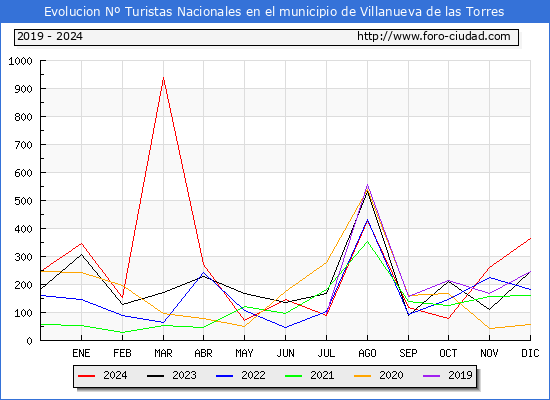This screenshot has width=550, height=400.
Task: Open the http://www.foro-ciudad.com link text
Action: pos(434,36)
